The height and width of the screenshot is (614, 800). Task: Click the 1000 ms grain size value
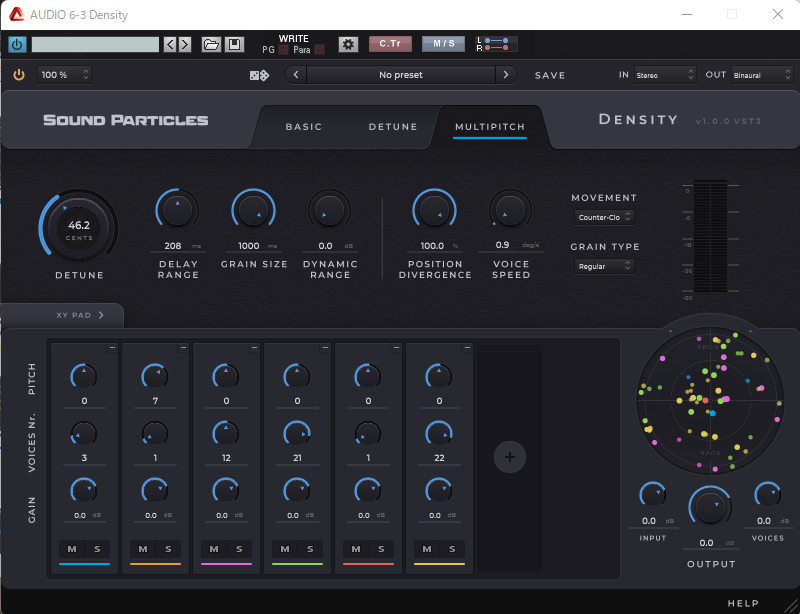[254, 245]
